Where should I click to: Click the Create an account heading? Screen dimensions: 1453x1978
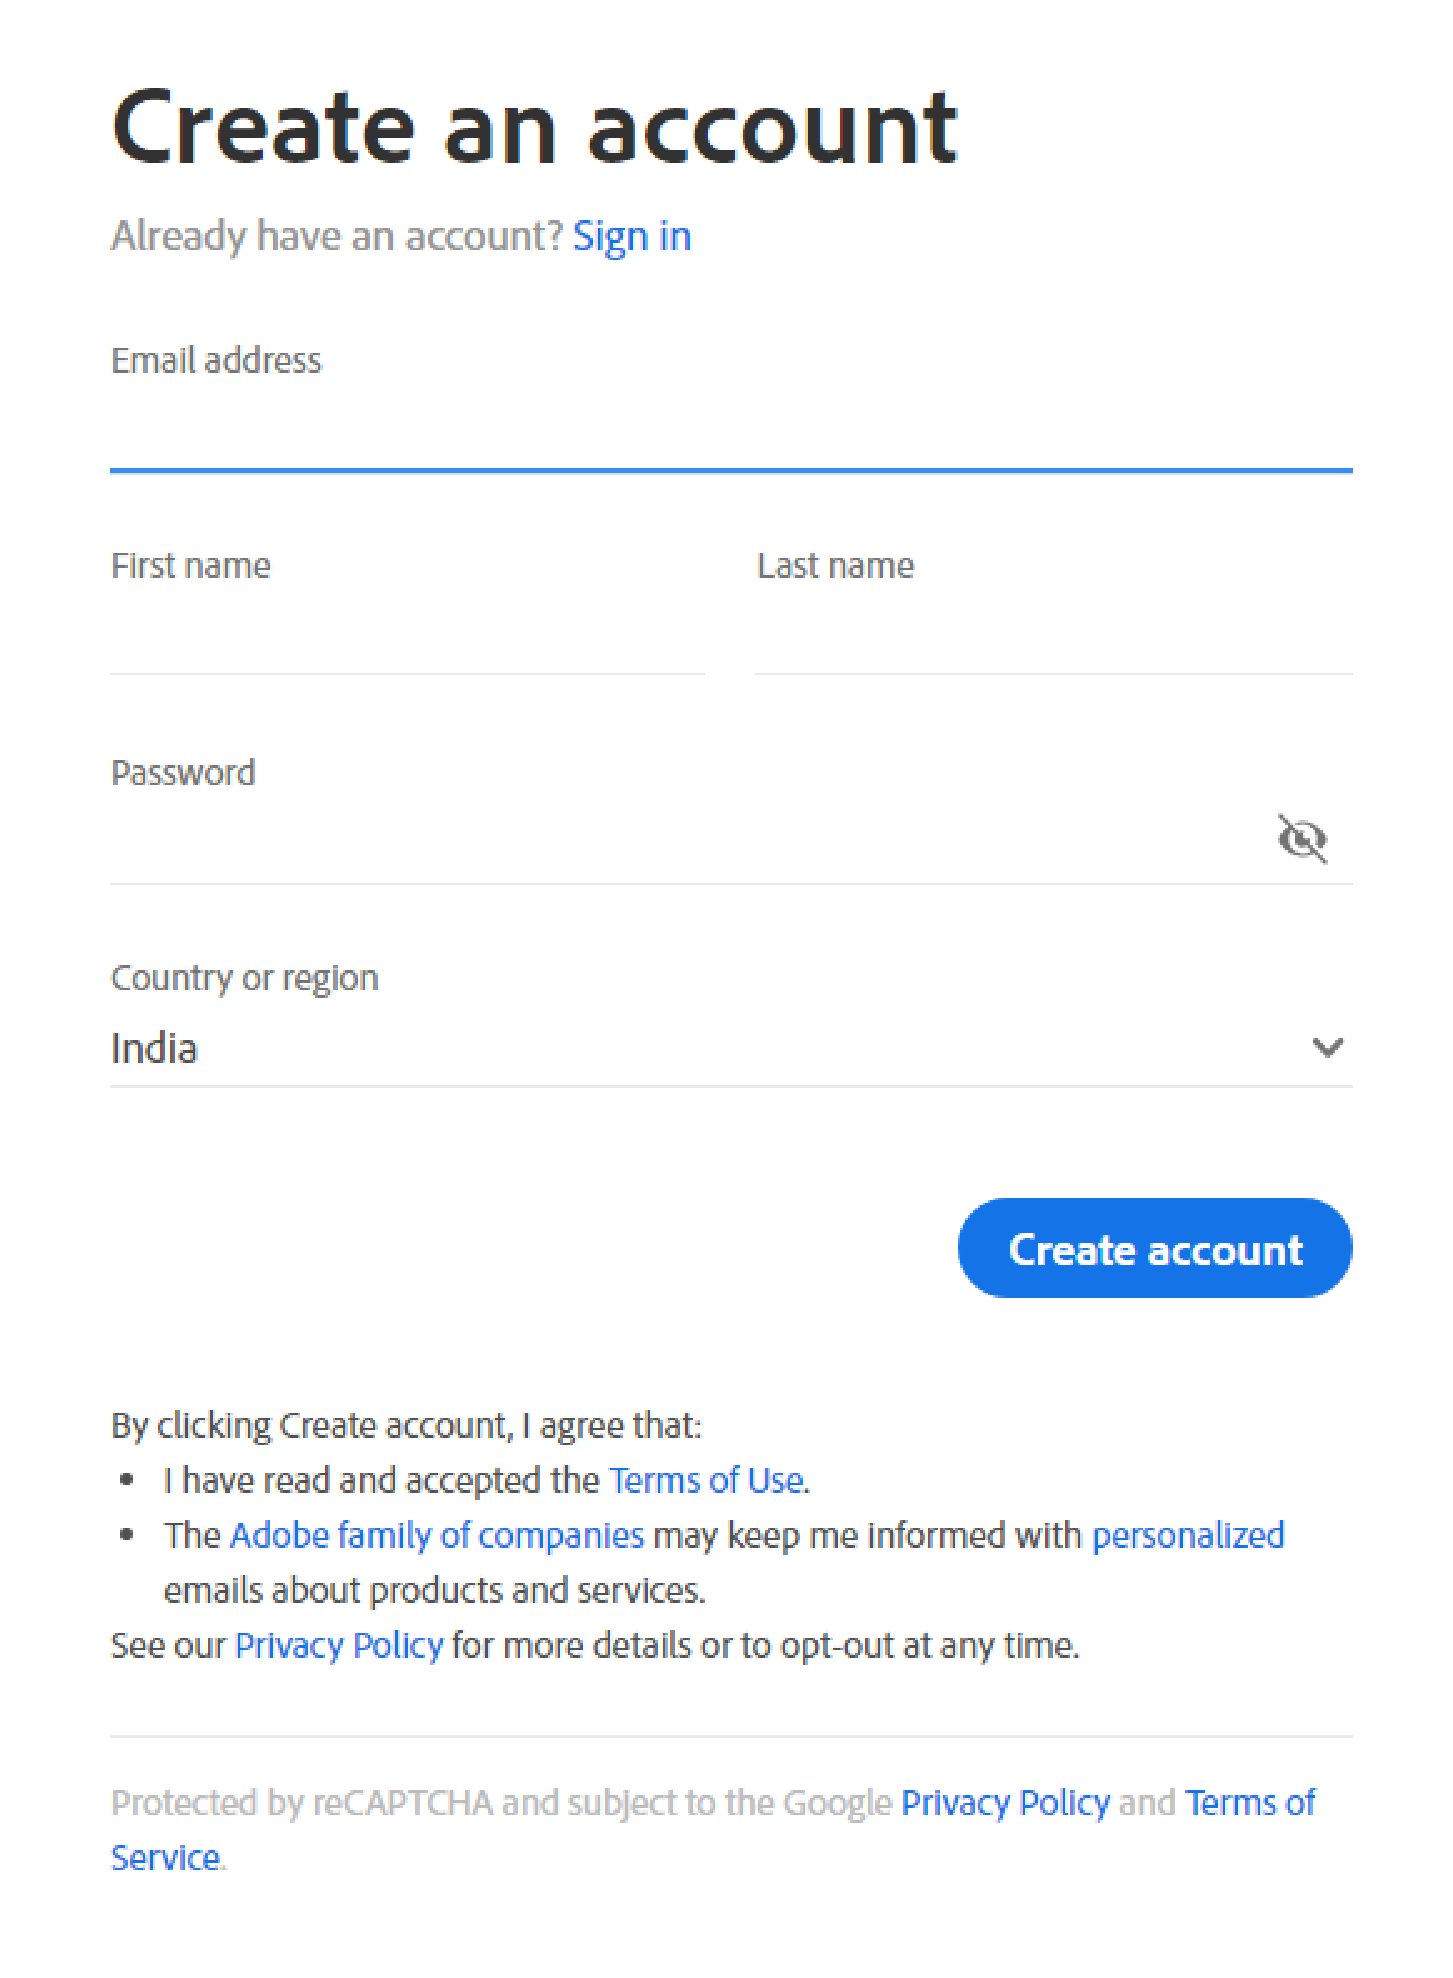pyautogui.click(x=534, y=125)
